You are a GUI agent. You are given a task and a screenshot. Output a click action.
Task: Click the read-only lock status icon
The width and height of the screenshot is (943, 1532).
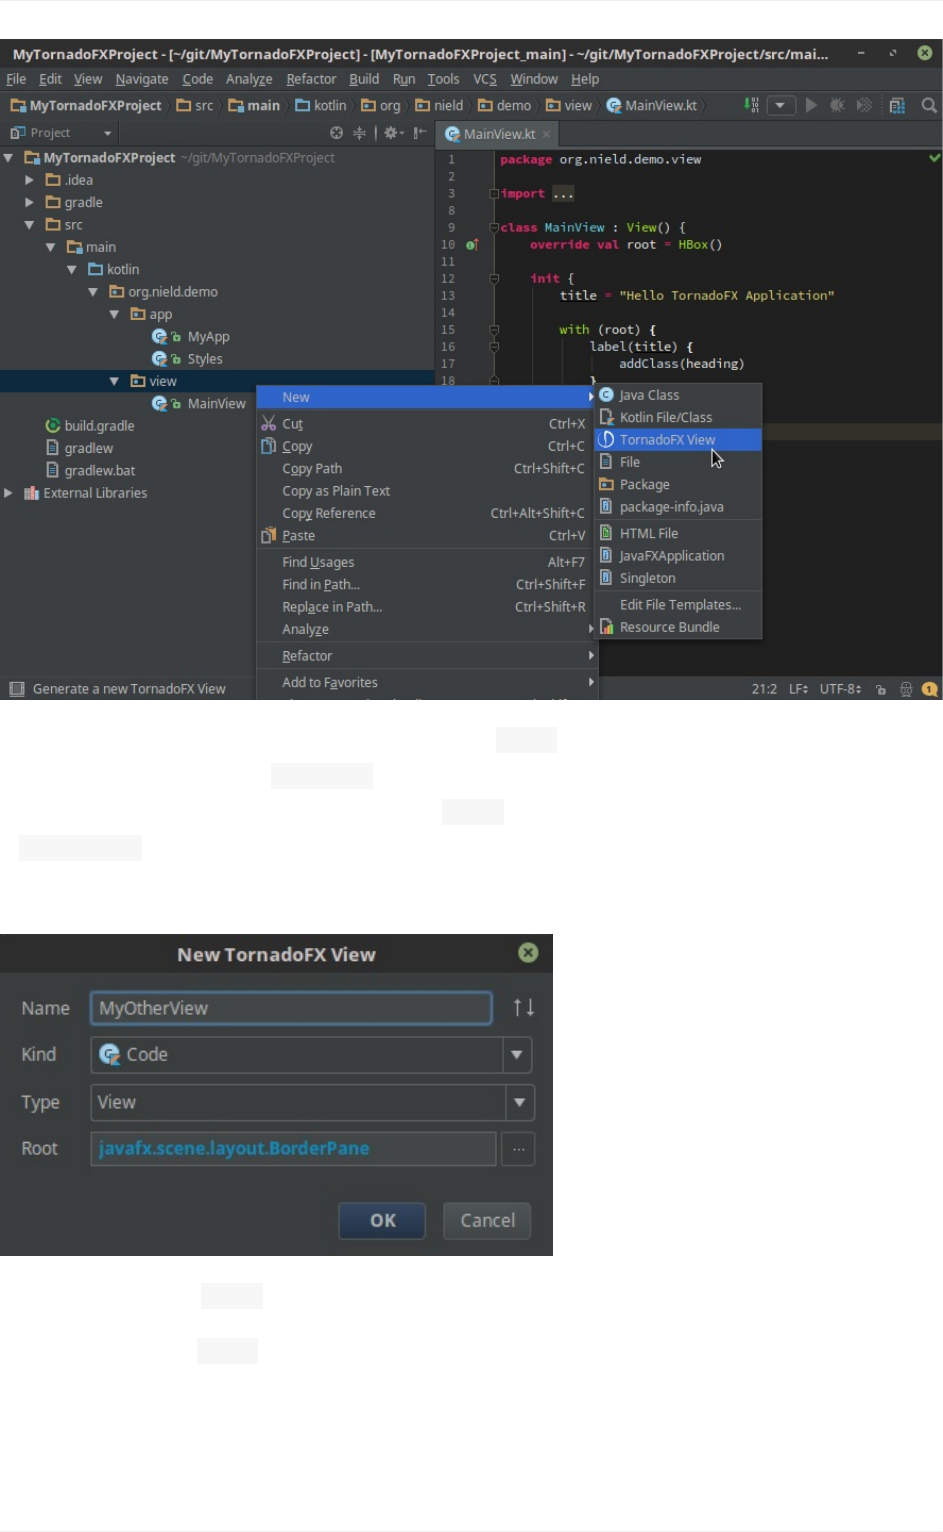pos(881,689)
